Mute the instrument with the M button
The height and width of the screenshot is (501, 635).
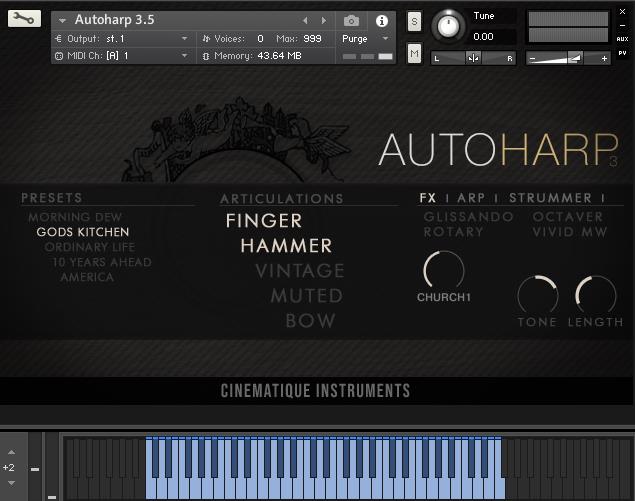[x=414, y=53]
